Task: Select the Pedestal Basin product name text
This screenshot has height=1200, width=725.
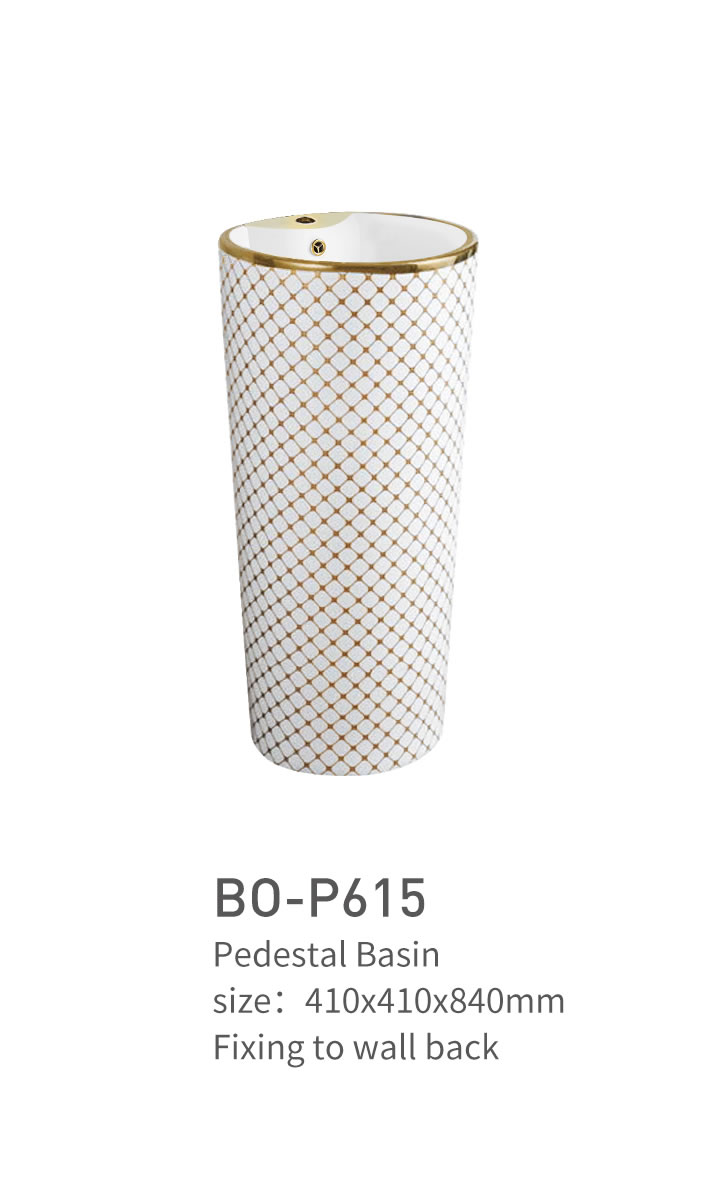Action: click(326, 954)
